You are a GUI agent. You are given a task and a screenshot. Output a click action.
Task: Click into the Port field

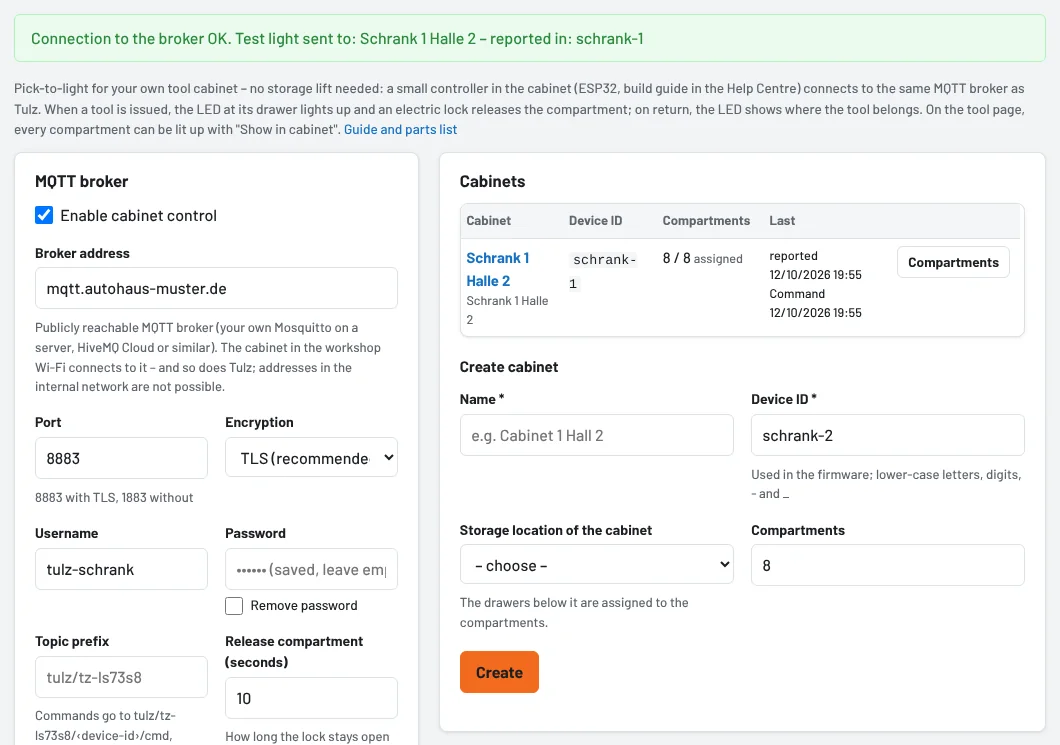click(x=121, y=458)
